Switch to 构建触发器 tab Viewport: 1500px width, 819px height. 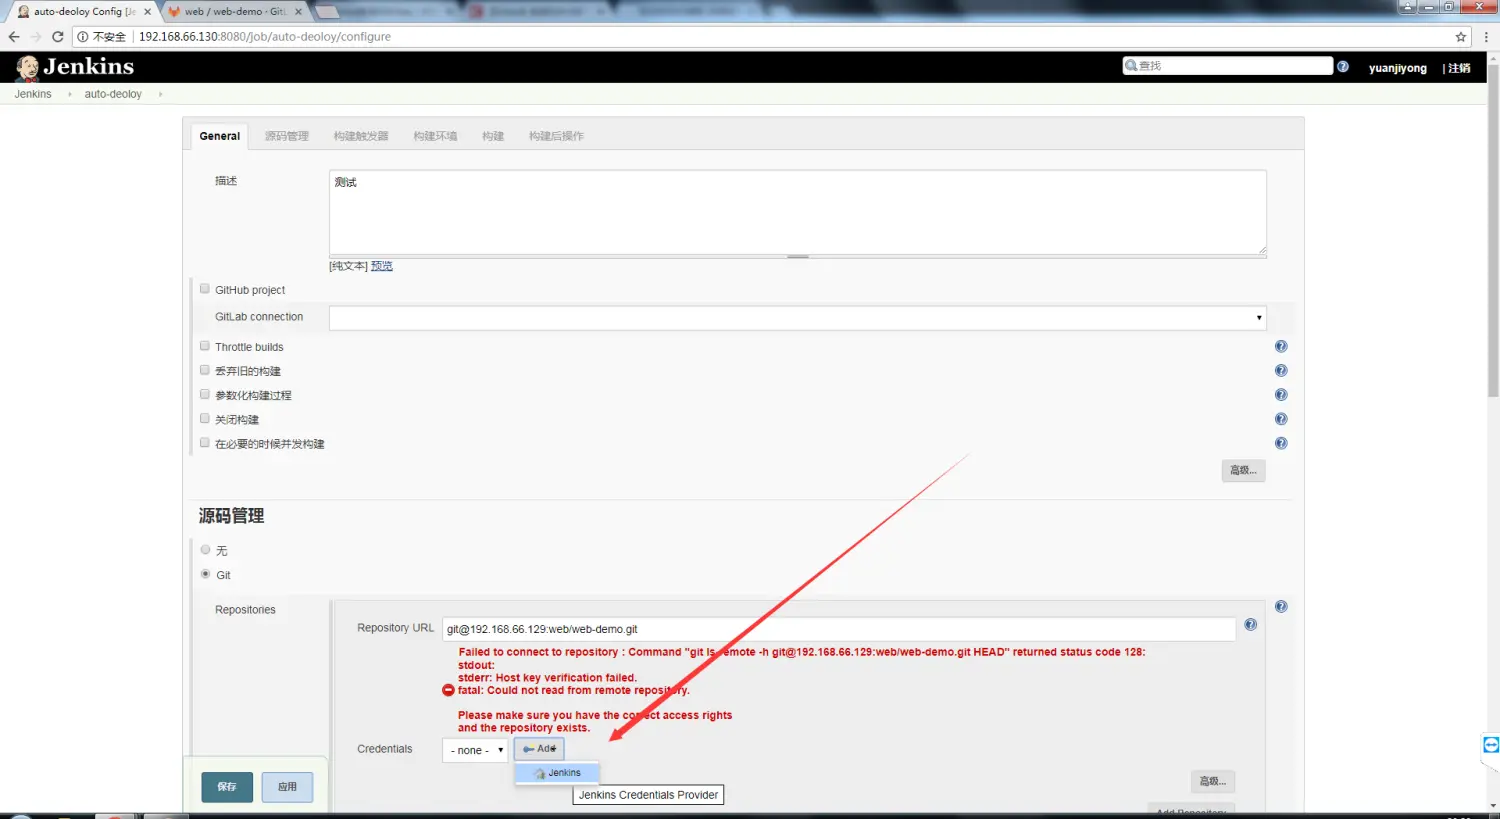click(x=361, y=136)
